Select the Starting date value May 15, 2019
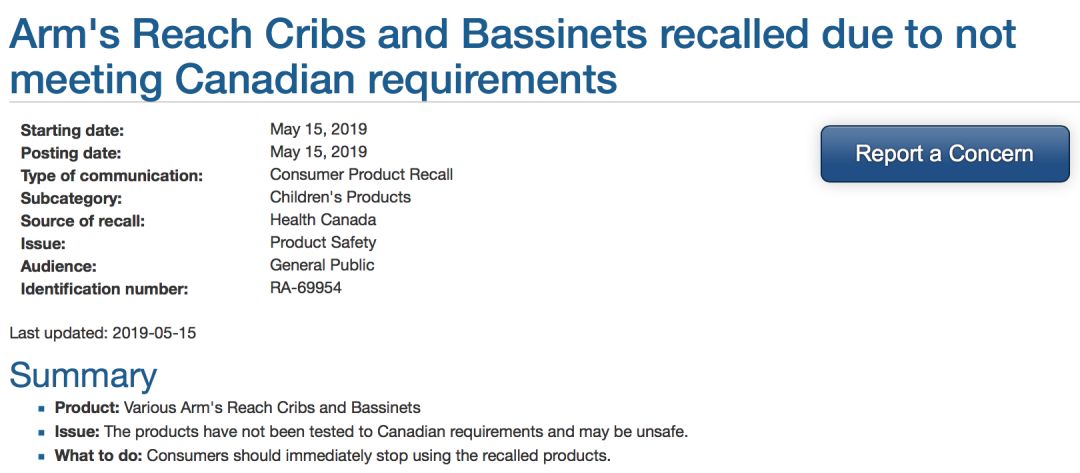 (318, 129)
